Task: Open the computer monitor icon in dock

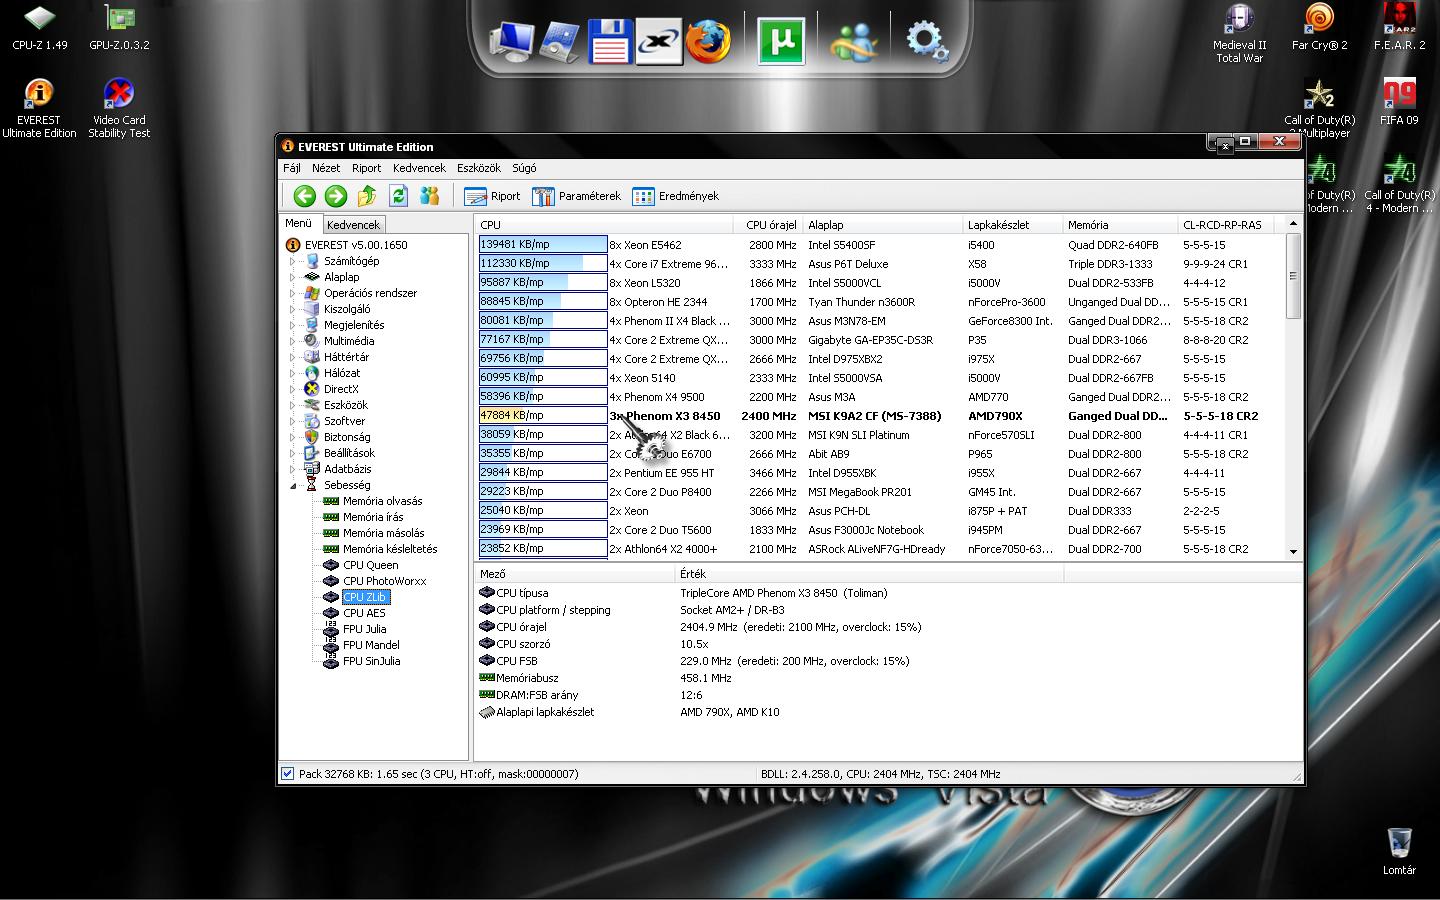Action: 511,42
